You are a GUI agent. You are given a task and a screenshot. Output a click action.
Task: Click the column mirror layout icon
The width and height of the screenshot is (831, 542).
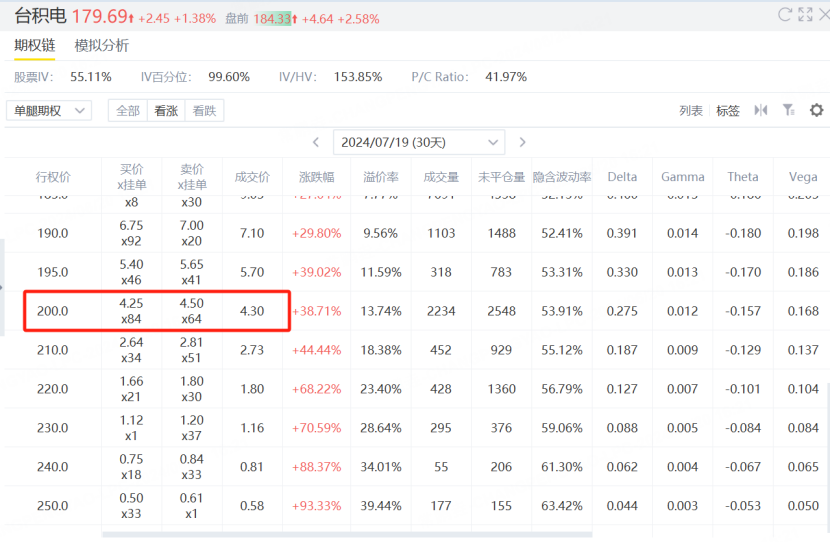[x=761, y=110]
